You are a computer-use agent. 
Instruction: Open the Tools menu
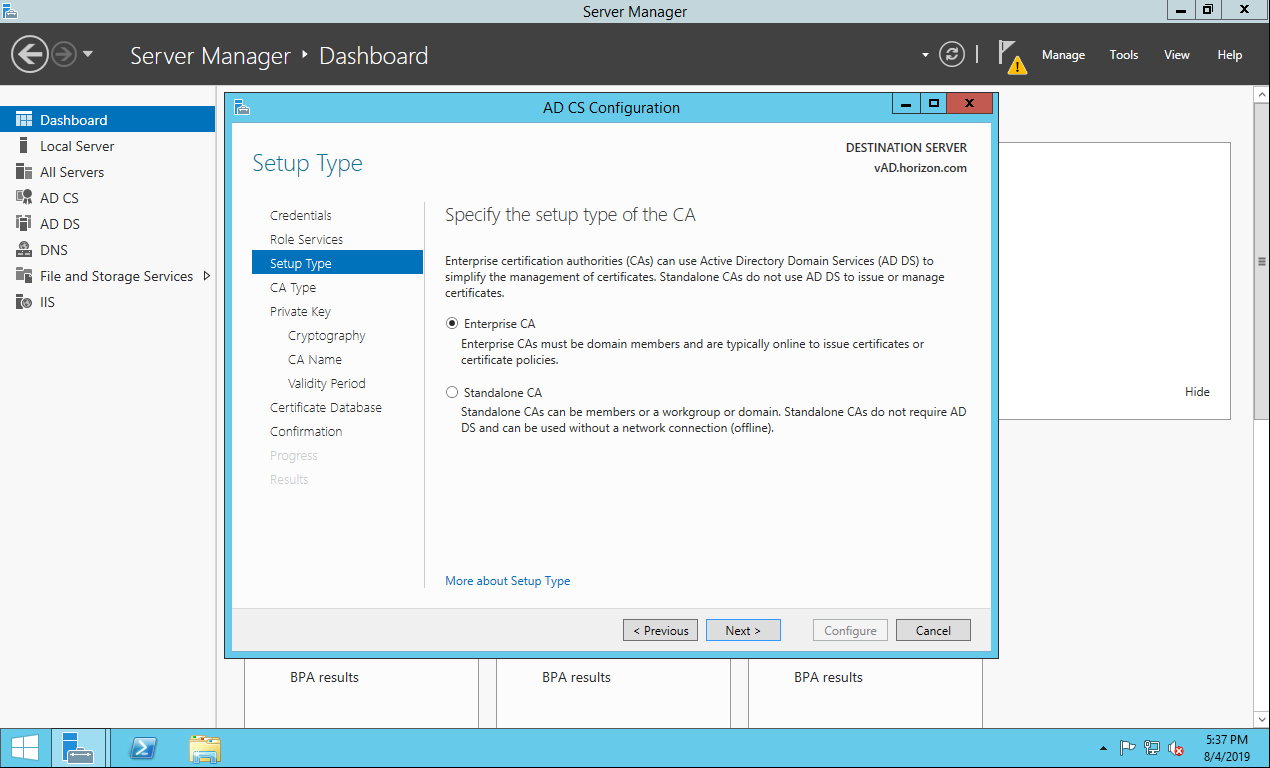(1123, 55)
